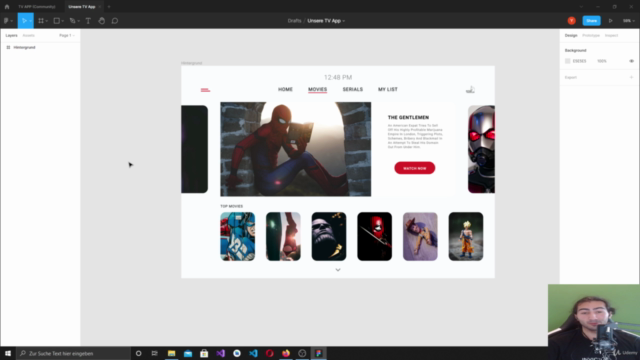Viewport: 640px width, 360px height.
Task: Click the Drafts breadcrumb link
Action: 294,21
